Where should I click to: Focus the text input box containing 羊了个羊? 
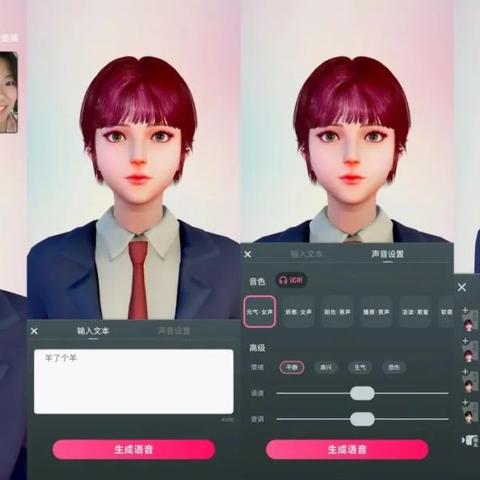click(x=134, y=382)
